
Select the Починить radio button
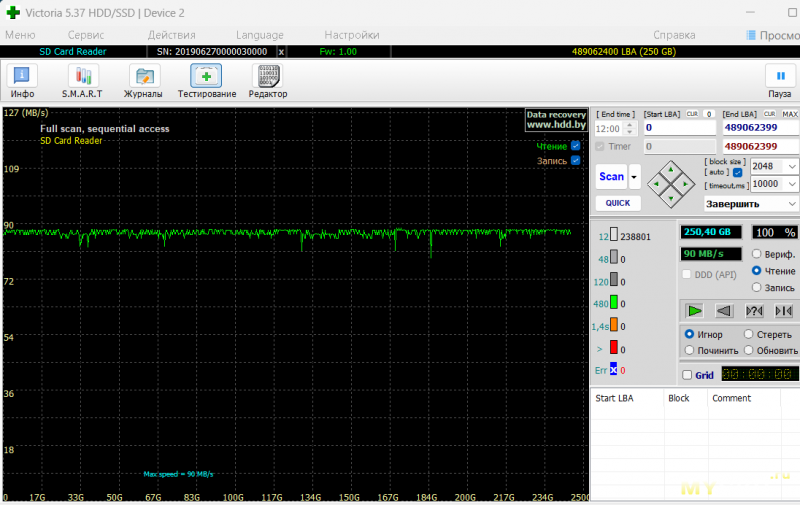689,350
